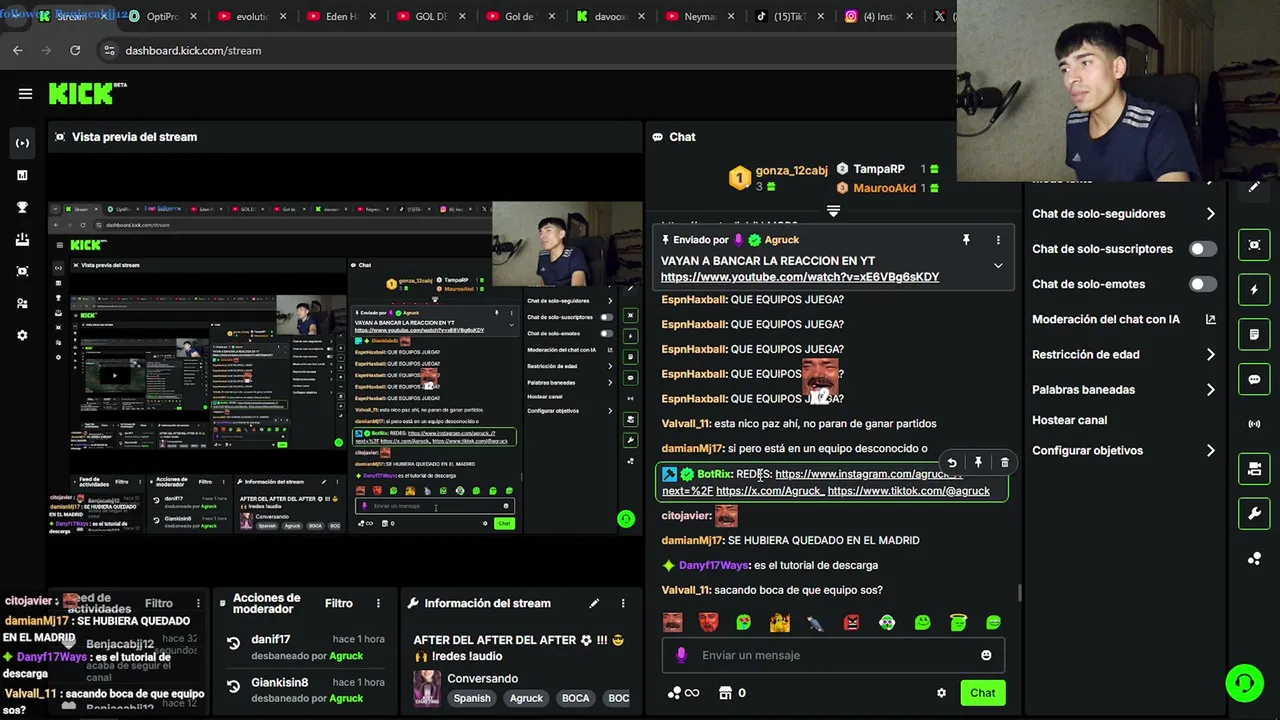This screenshot has width=1280, height=720.
Task: Expand Palabras baneadas option
Action: click(x=1124, y=390)
